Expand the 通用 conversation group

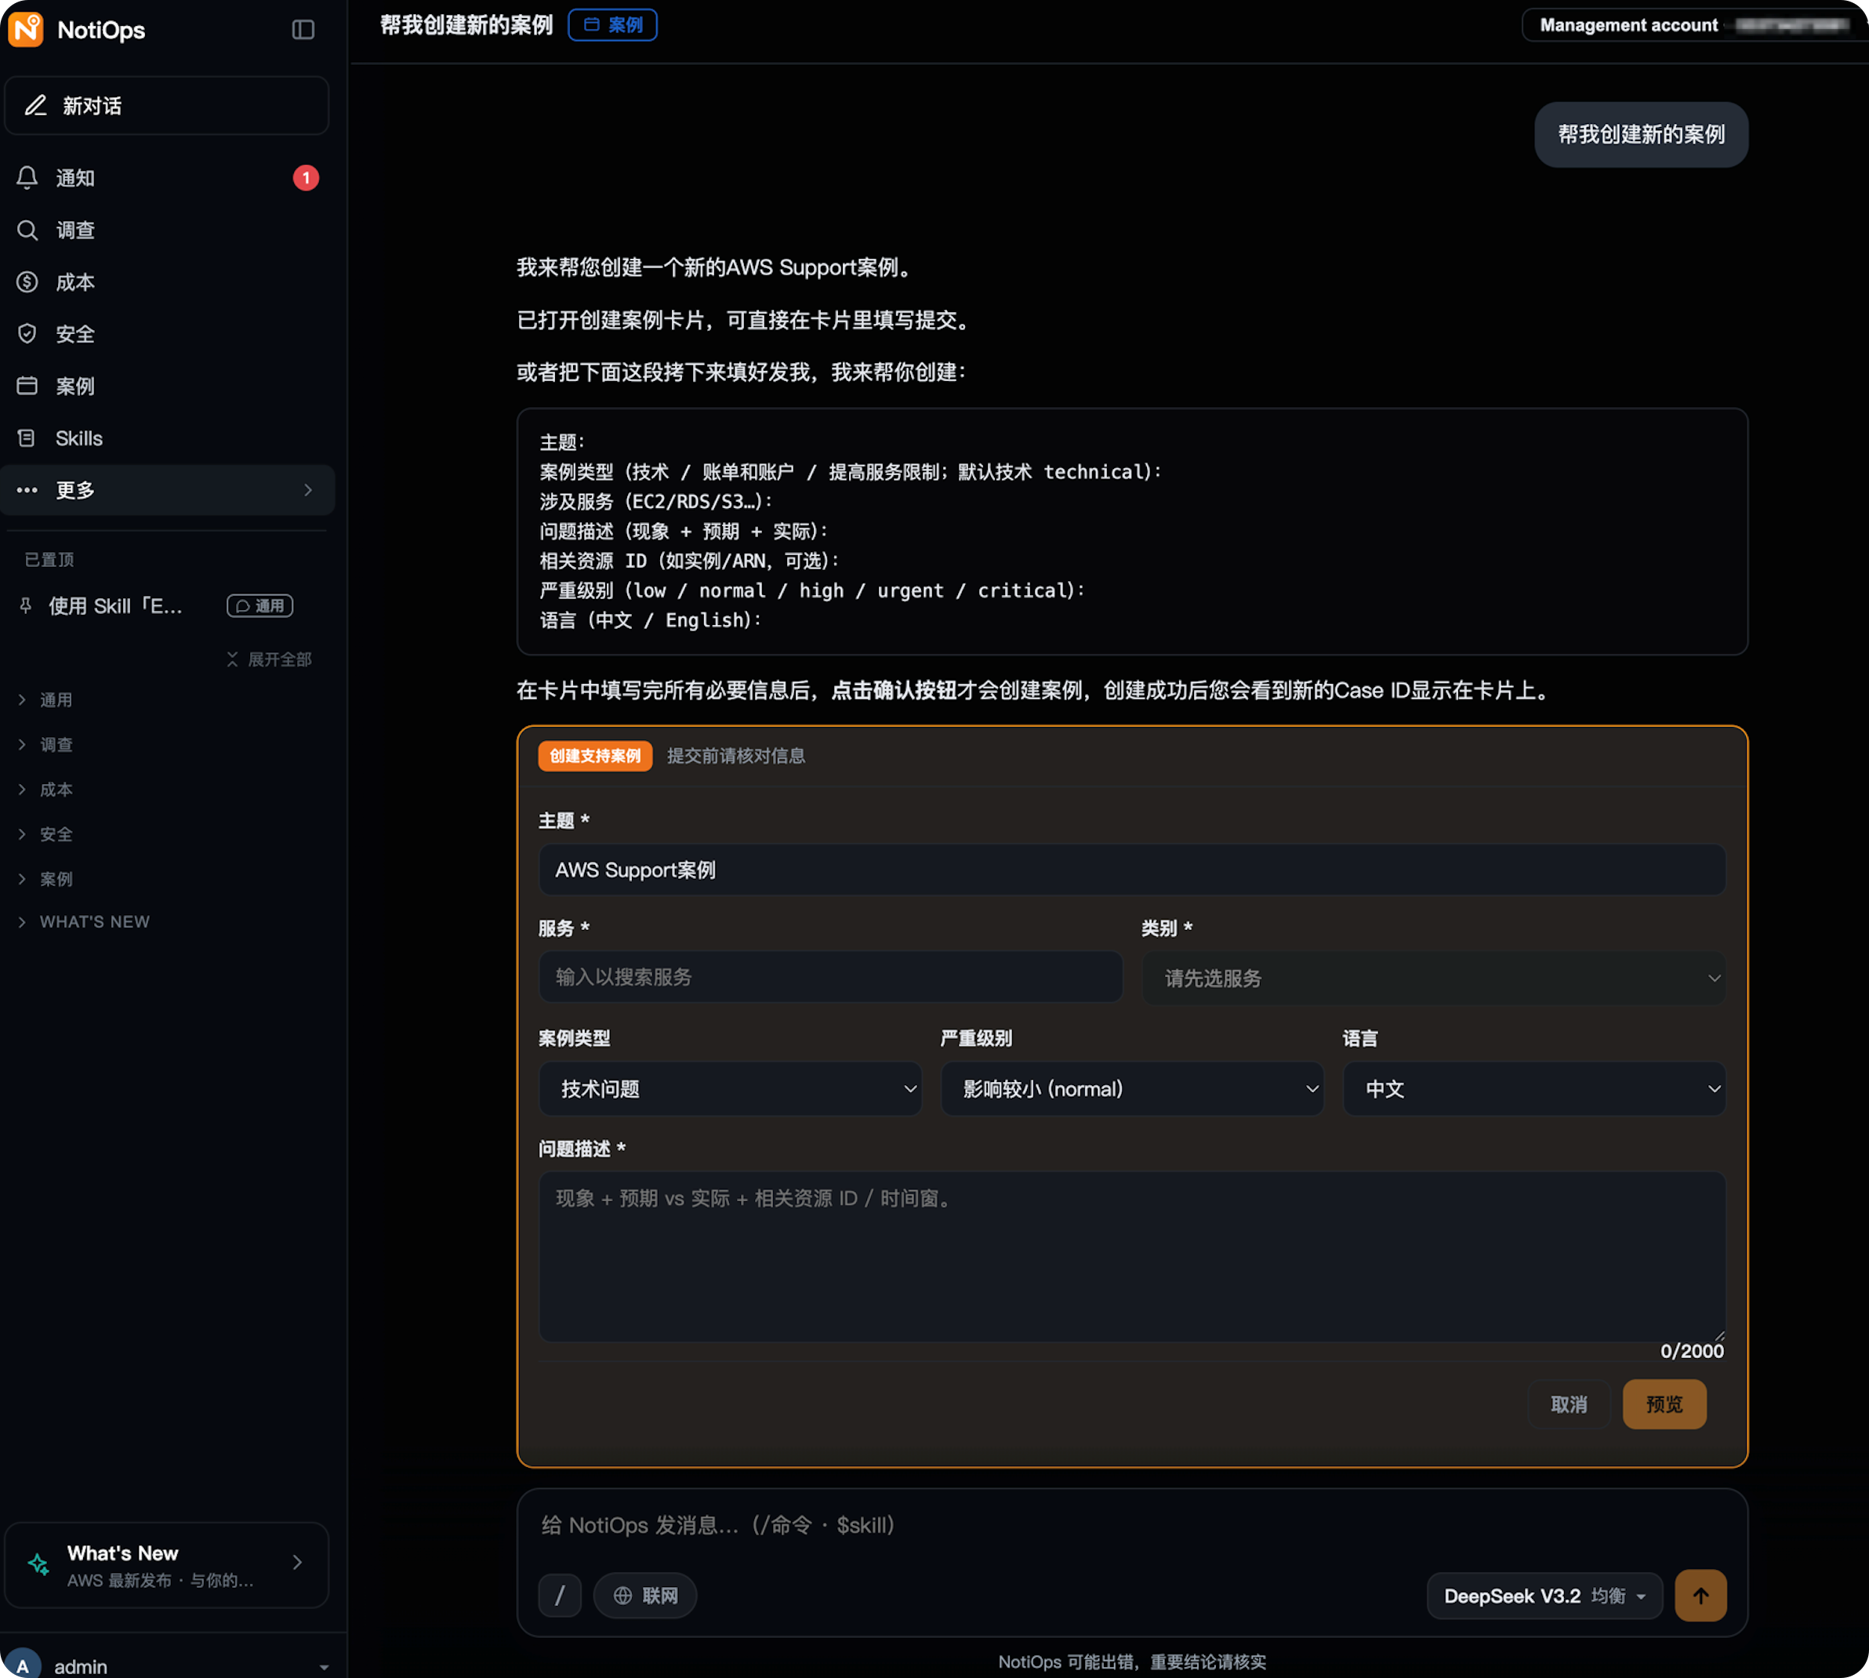pos(46,700)
